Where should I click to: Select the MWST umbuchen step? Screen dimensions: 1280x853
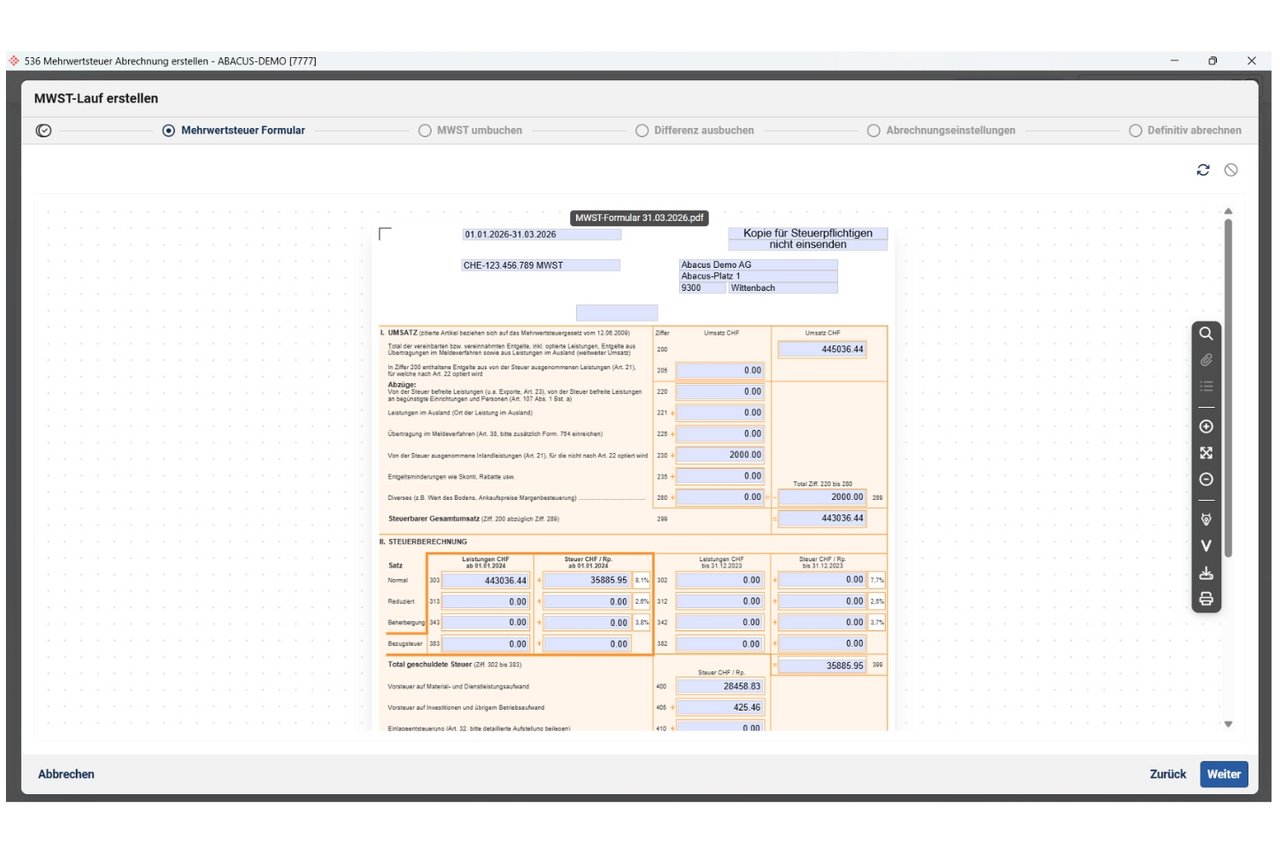(x=470, y=130)
